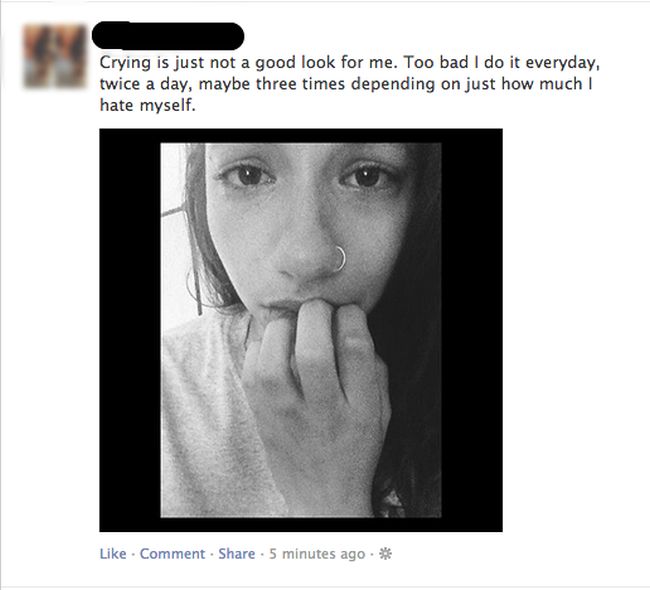Click the word 'Crying' starting the post

126,63
